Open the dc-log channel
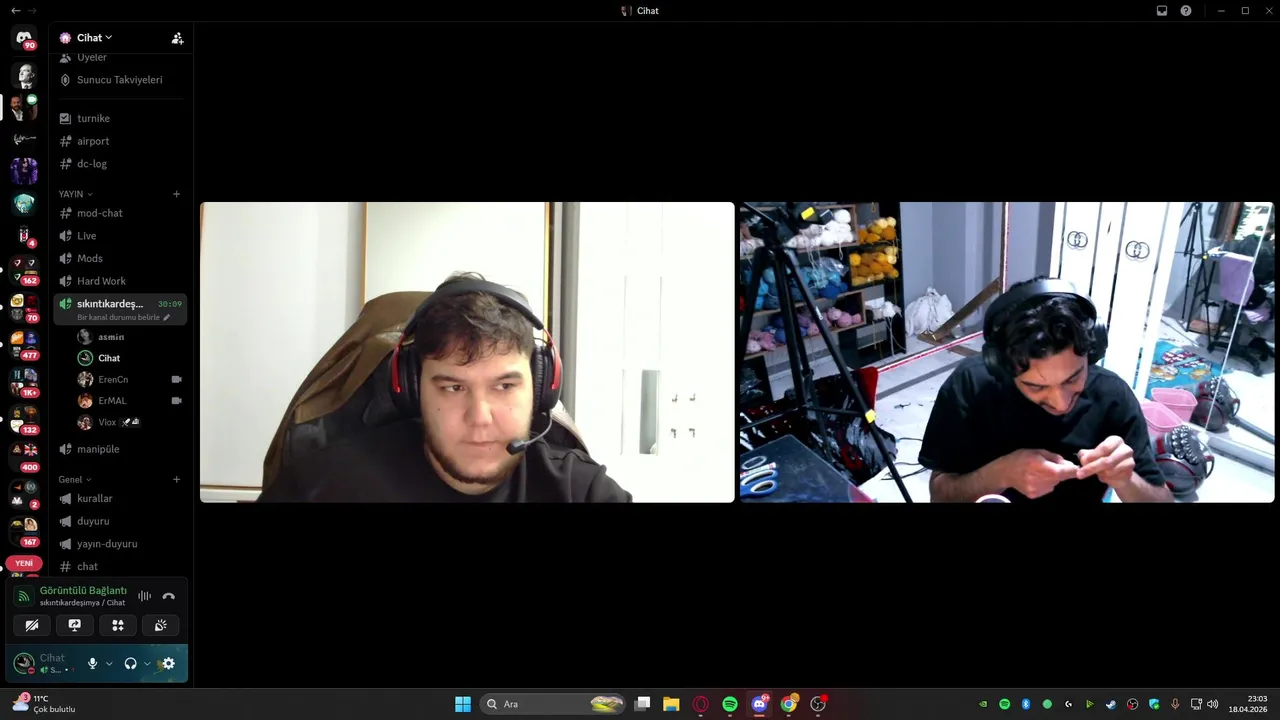The width and height of the screenshot is (1280, 720). tap(120, 164)
